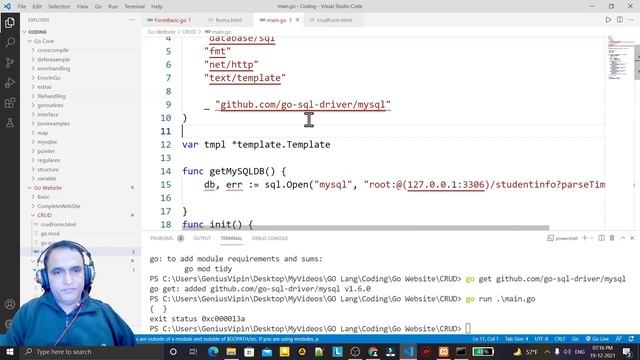
Task: Select Go language mode in status bar
Action: 575,339
